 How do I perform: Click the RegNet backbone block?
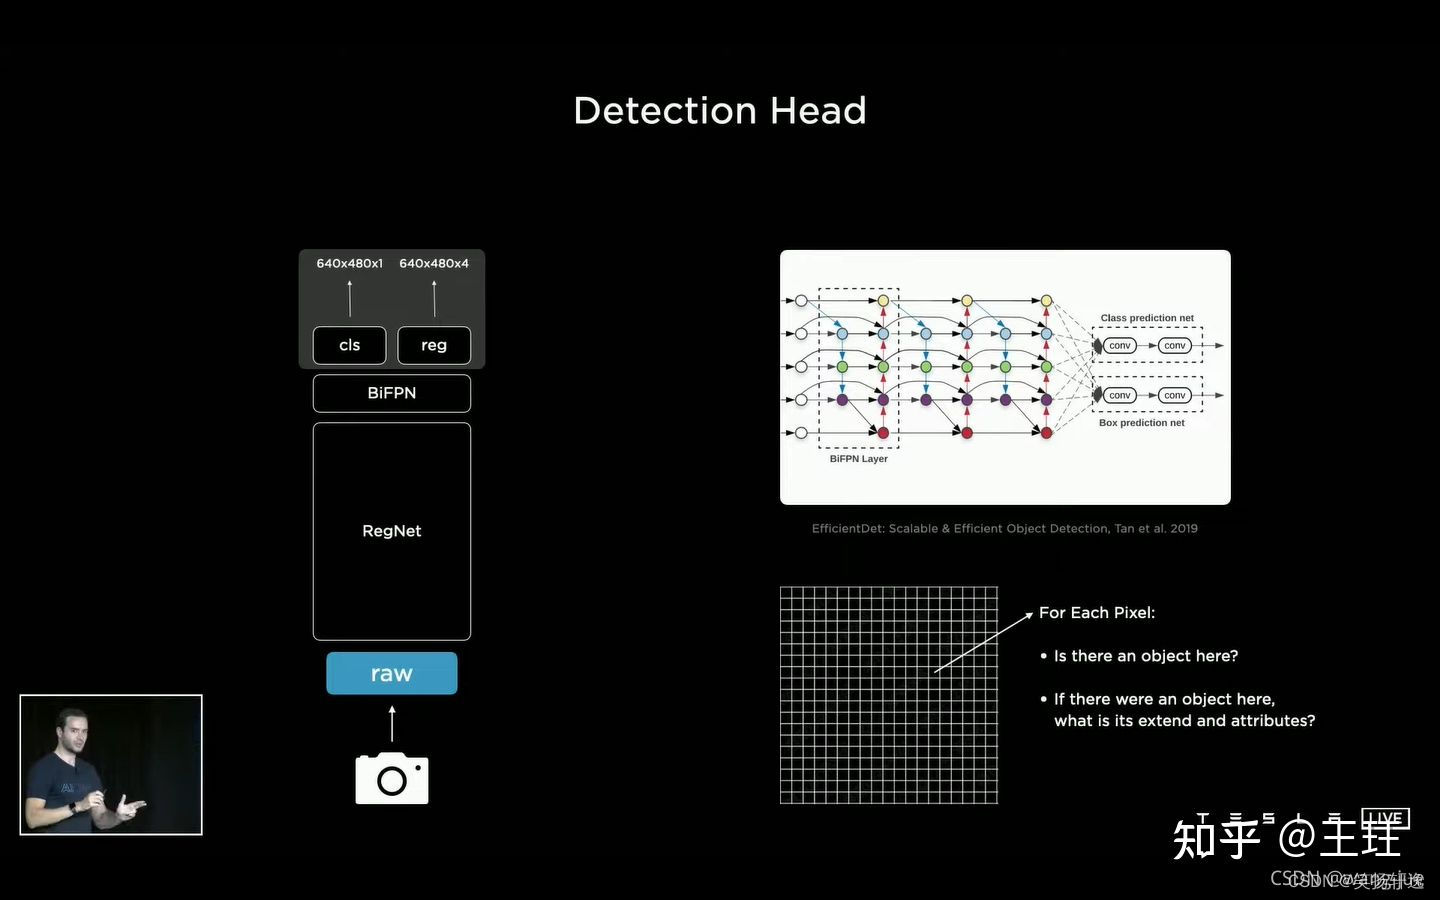[392, 531]
